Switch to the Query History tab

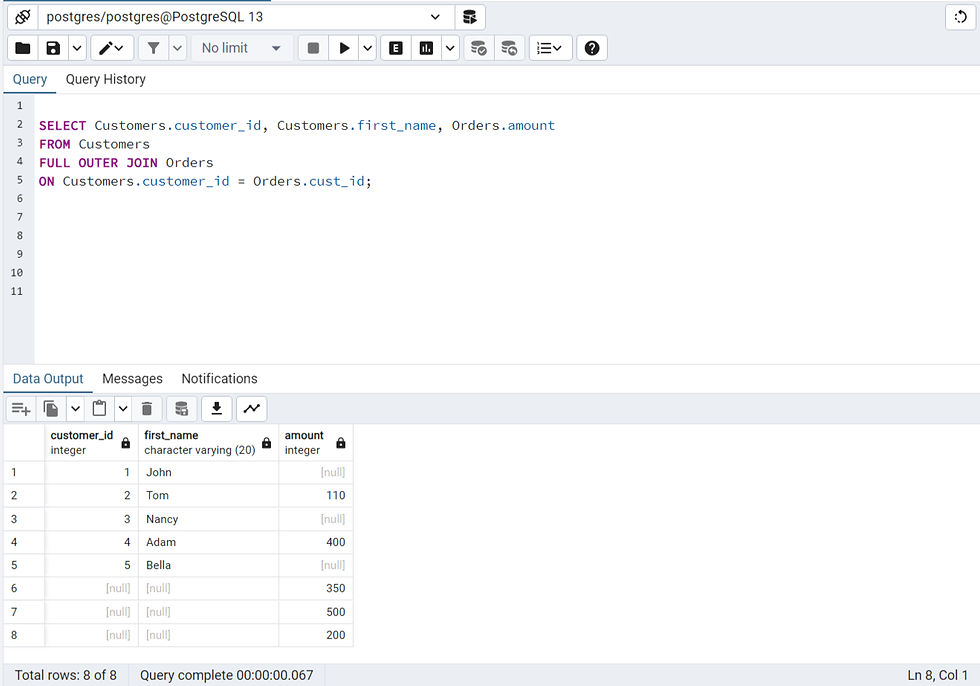click(106, 79)
